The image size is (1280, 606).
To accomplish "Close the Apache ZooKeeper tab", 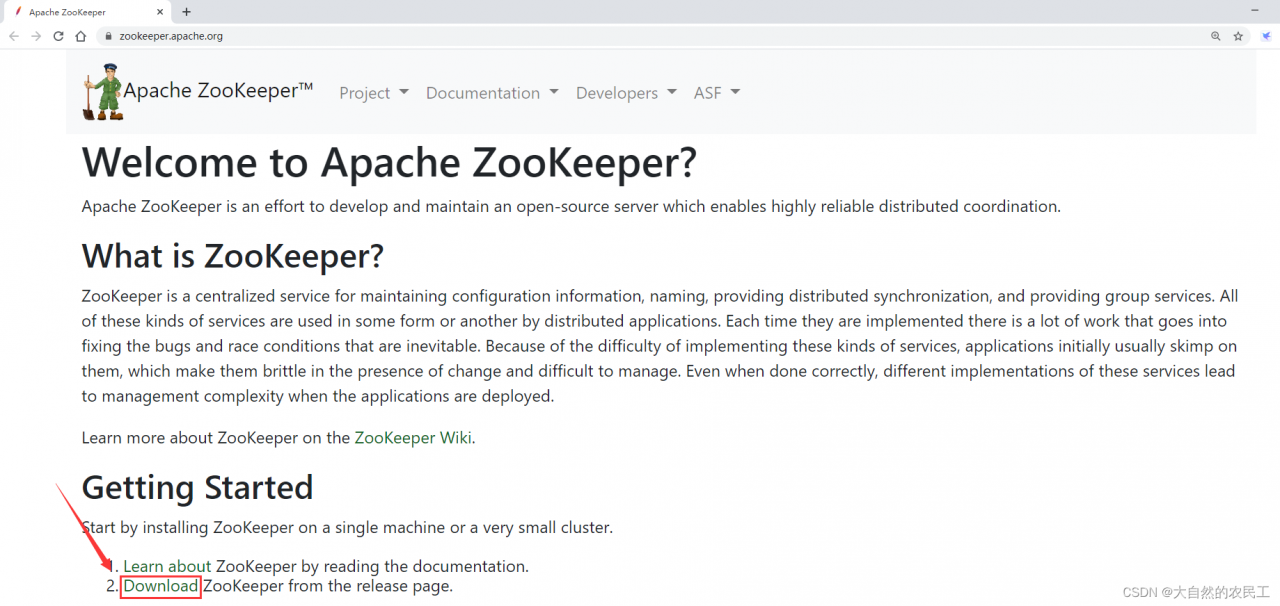I will click(x=159, y=12).
